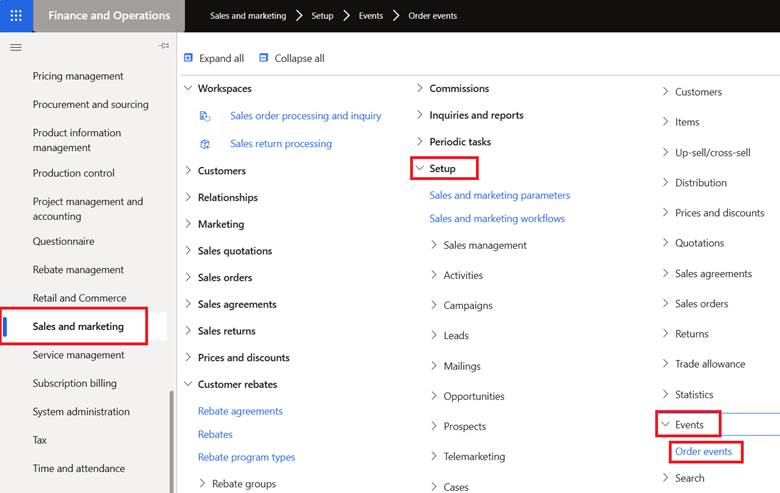
Task: Click Setup in the breadcrumb path
Action: click(x=322, y=16)
